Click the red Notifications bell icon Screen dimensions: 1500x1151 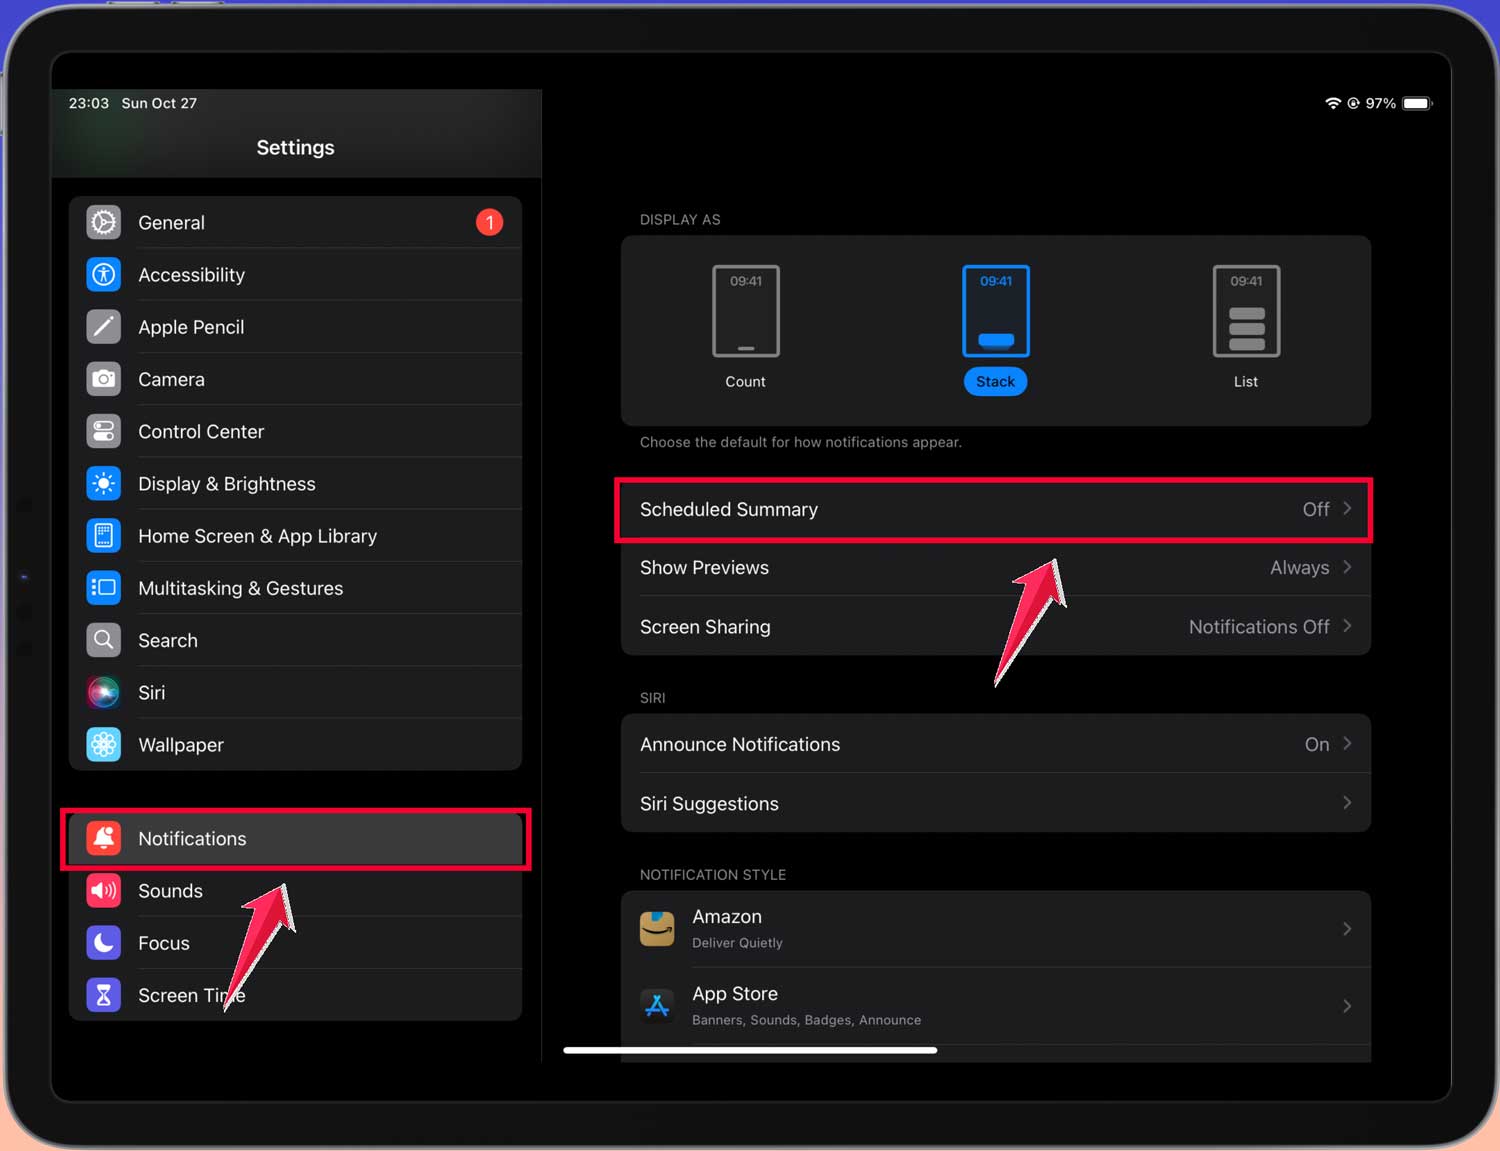point(103,838)
